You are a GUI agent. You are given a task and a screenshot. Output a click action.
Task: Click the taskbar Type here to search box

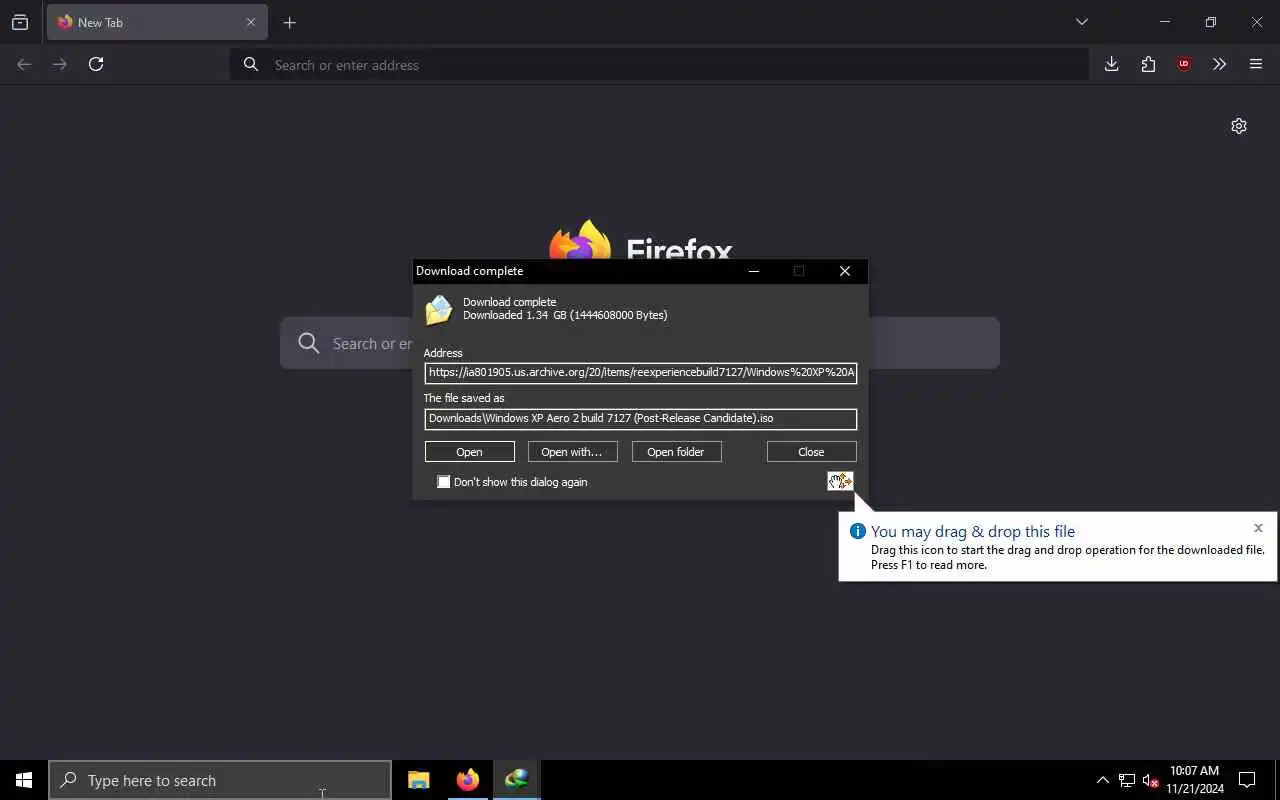click(x=220, y=780)
